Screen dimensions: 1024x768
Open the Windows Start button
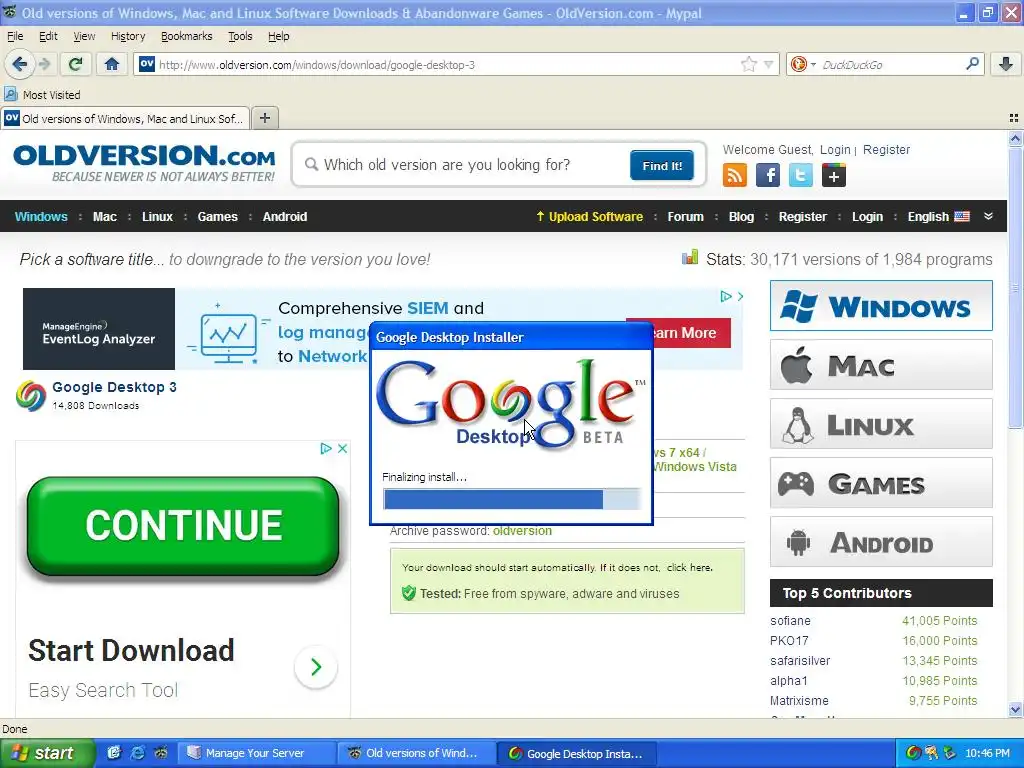point(47,753)
